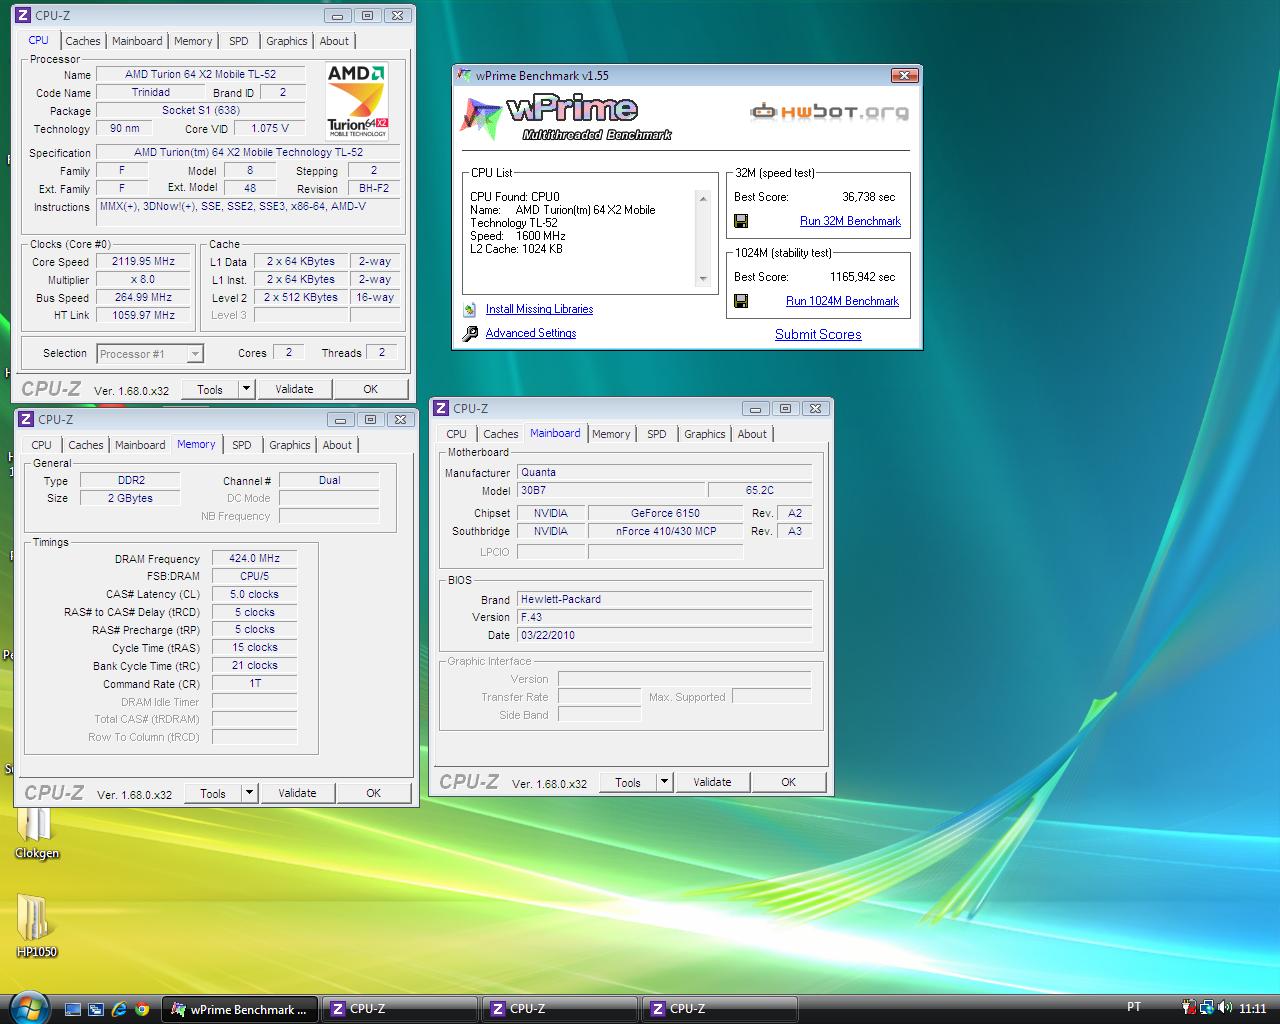
Task: Open the About tab in the CPU-Z Timings window
Action: click(337, 445)
